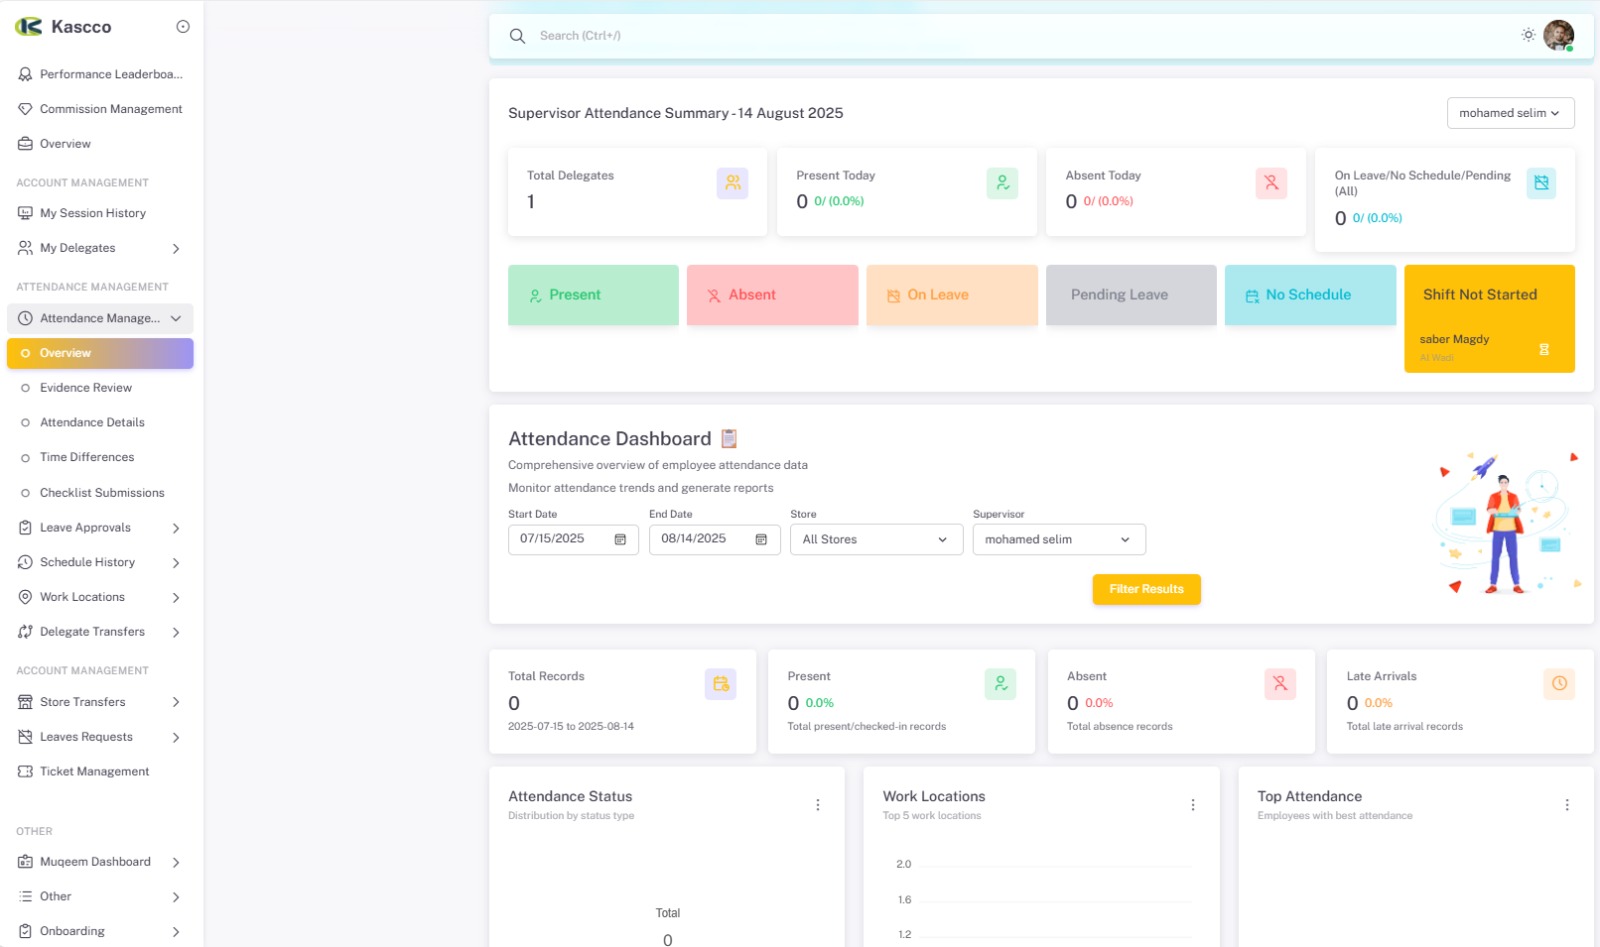Click the Total Delegates users icon

click(733, 183)
